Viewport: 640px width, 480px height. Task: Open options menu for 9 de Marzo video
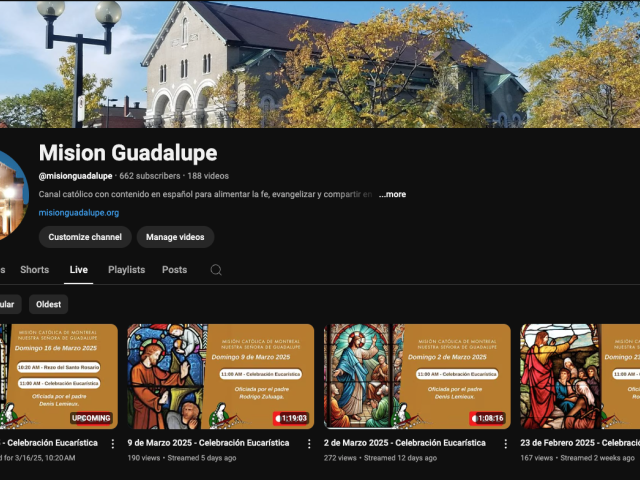tap(309, 444)
